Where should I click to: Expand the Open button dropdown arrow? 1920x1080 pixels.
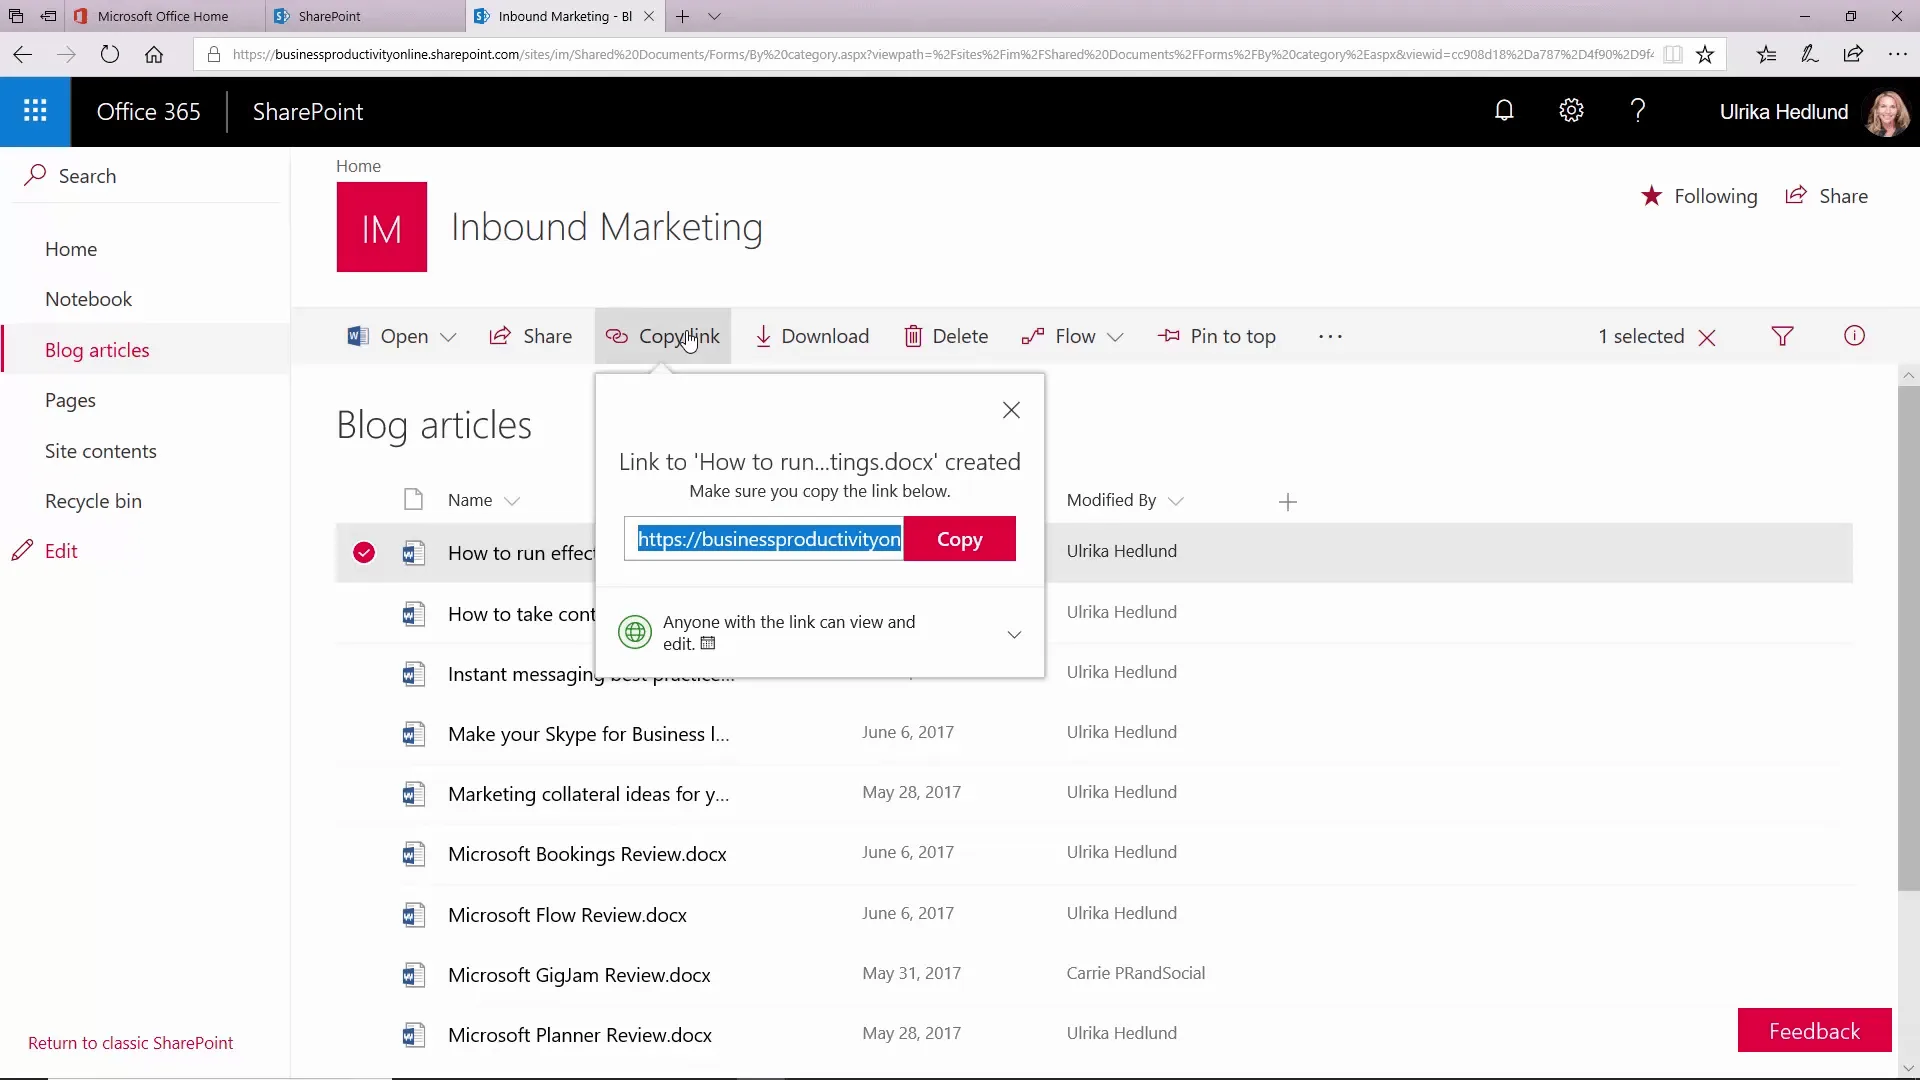tap(448, 337)
